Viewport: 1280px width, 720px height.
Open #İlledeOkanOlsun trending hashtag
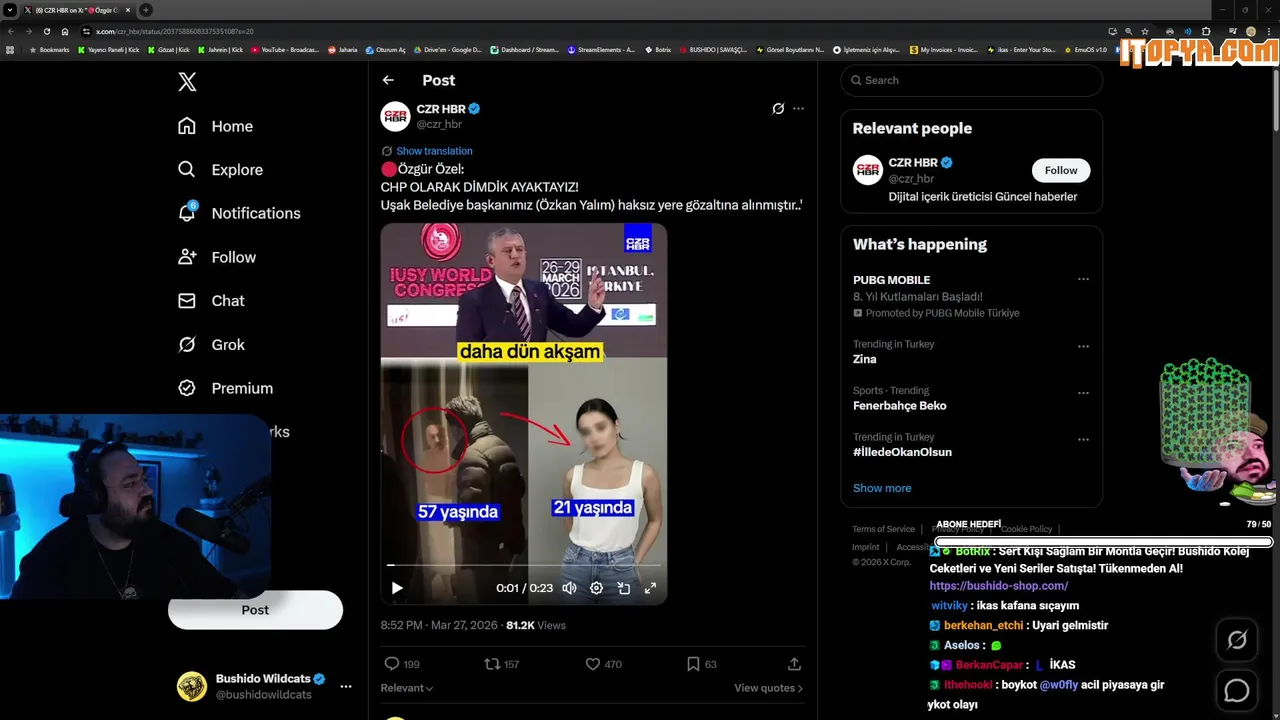(x=902, y=452)
